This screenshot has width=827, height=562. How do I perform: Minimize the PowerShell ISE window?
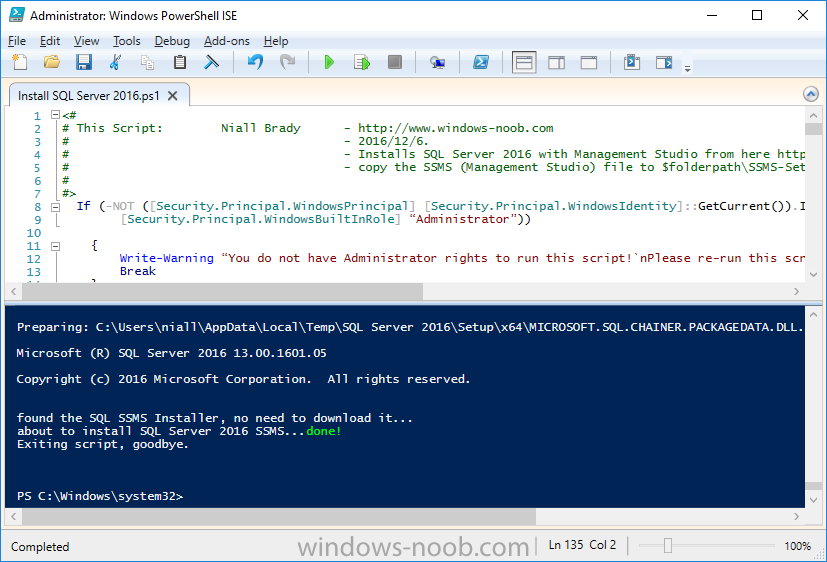[x=711, y=15]
